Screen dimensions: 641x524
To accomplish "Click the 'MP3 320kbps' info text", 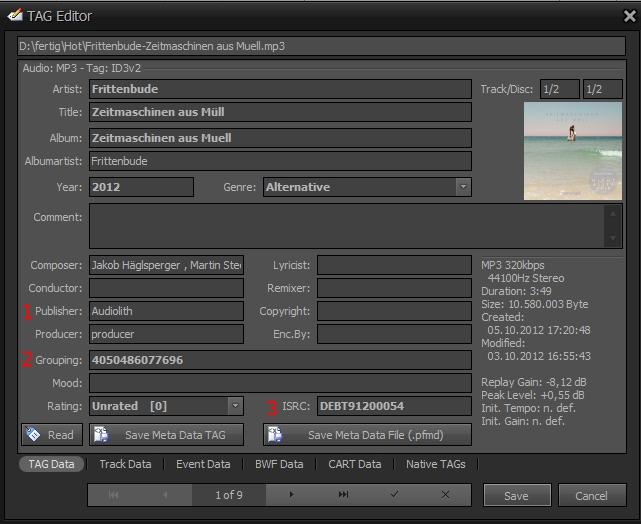I will [x=513, y=265].
